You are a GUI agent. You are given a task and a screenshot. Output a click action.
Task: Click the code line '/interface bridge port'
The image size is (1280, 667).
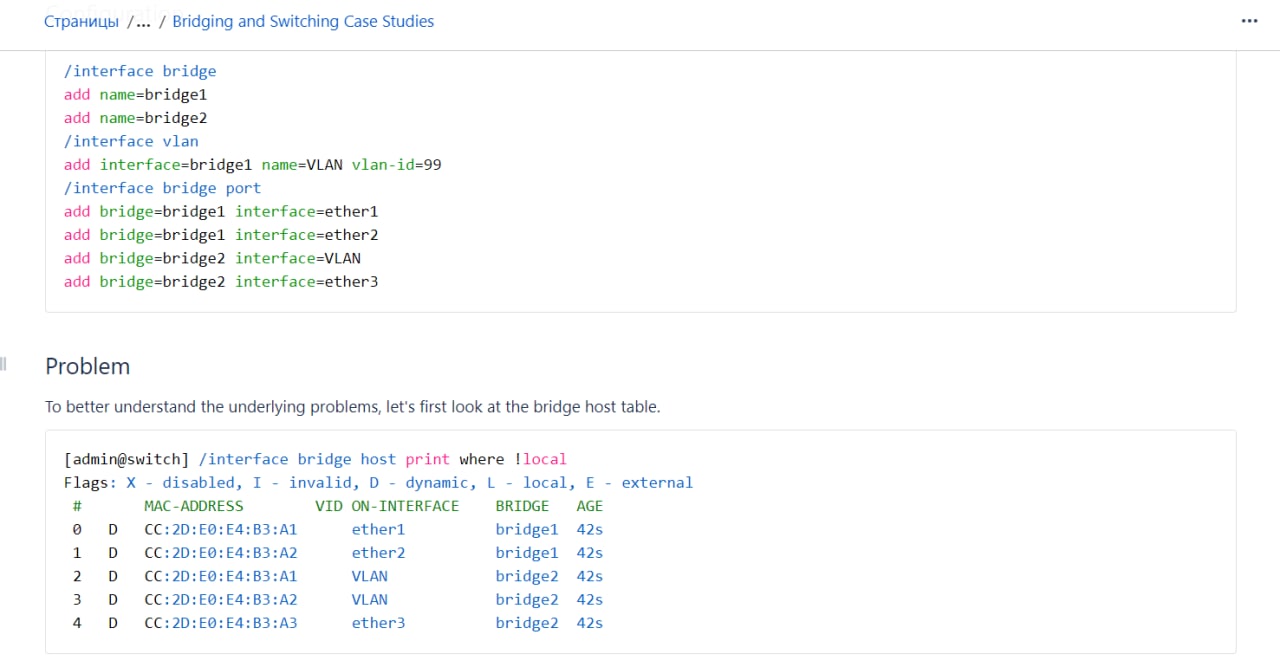(x=162, y=188)
